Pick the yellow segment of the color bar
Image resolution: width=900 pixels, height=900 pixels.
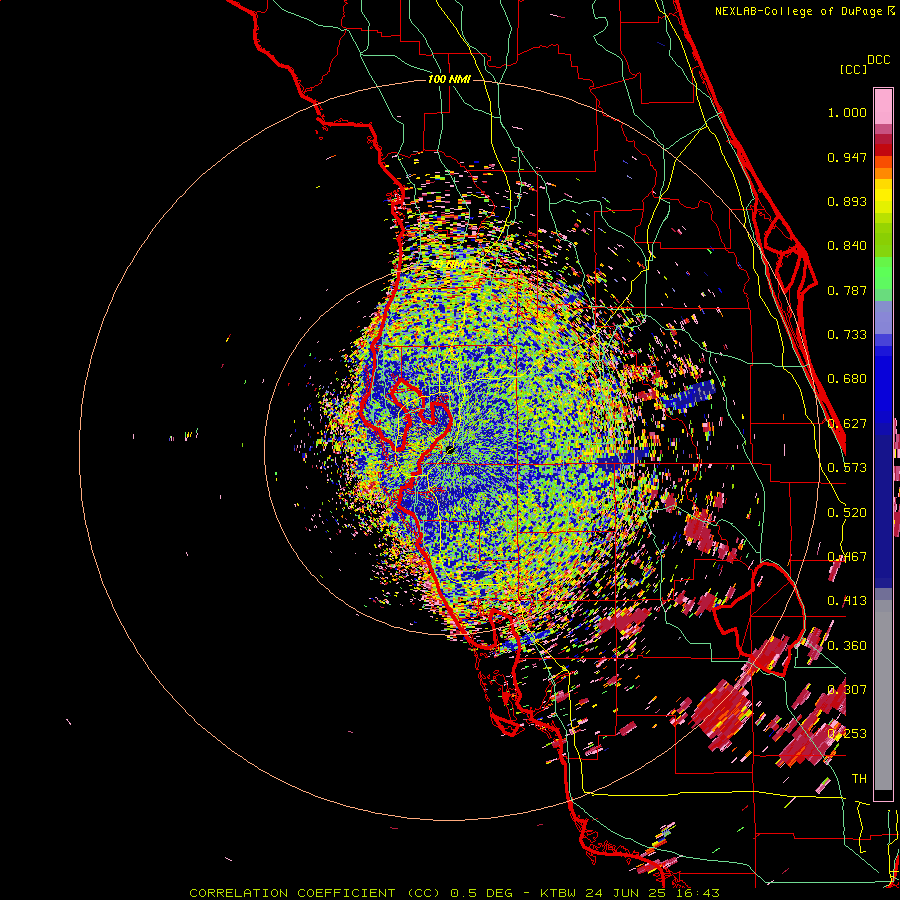pos(883,197)
